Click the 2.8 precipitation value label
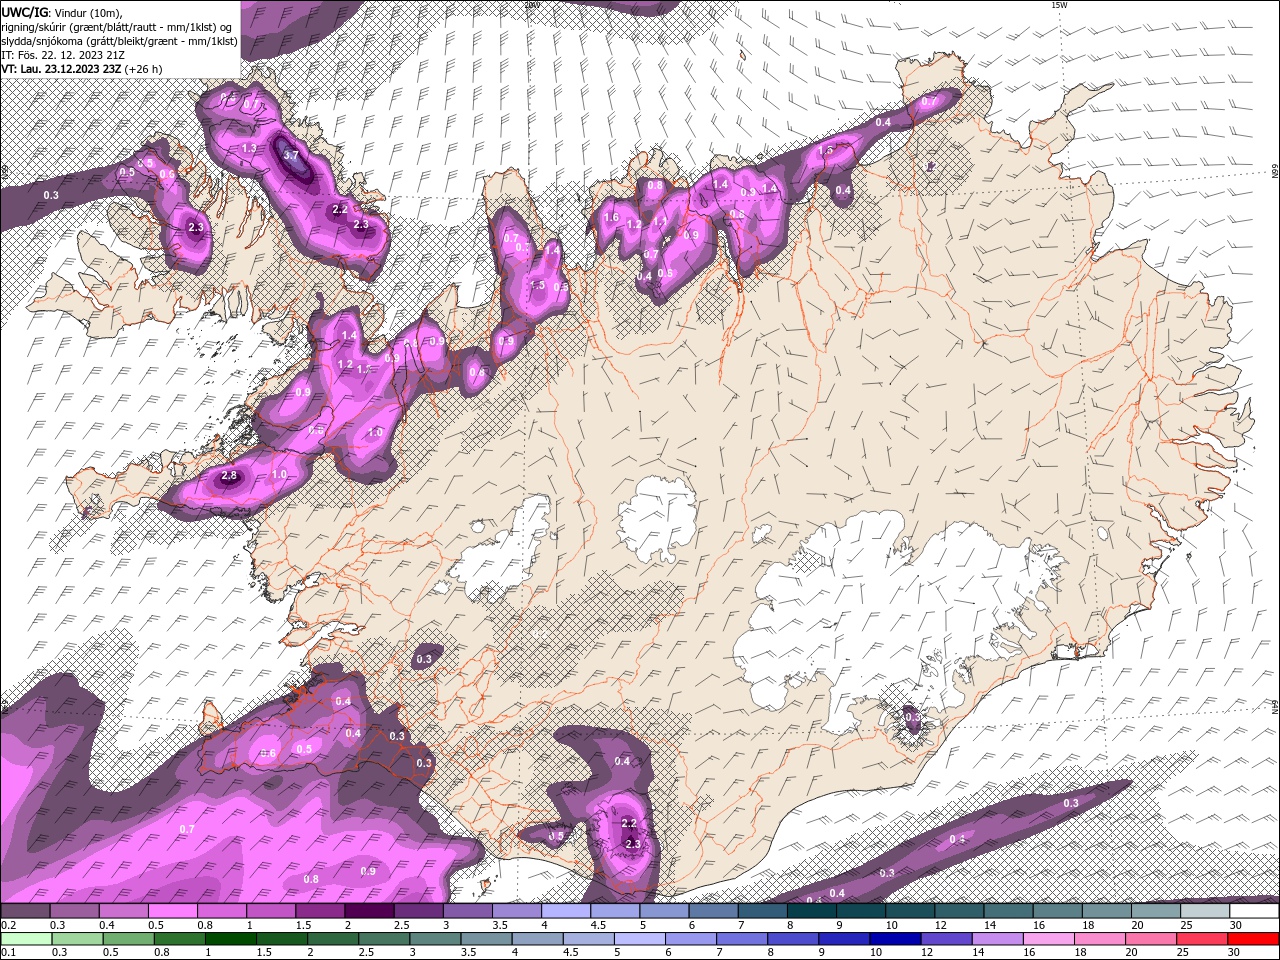This screenshot has height=960, width=1280. point(229,476)
